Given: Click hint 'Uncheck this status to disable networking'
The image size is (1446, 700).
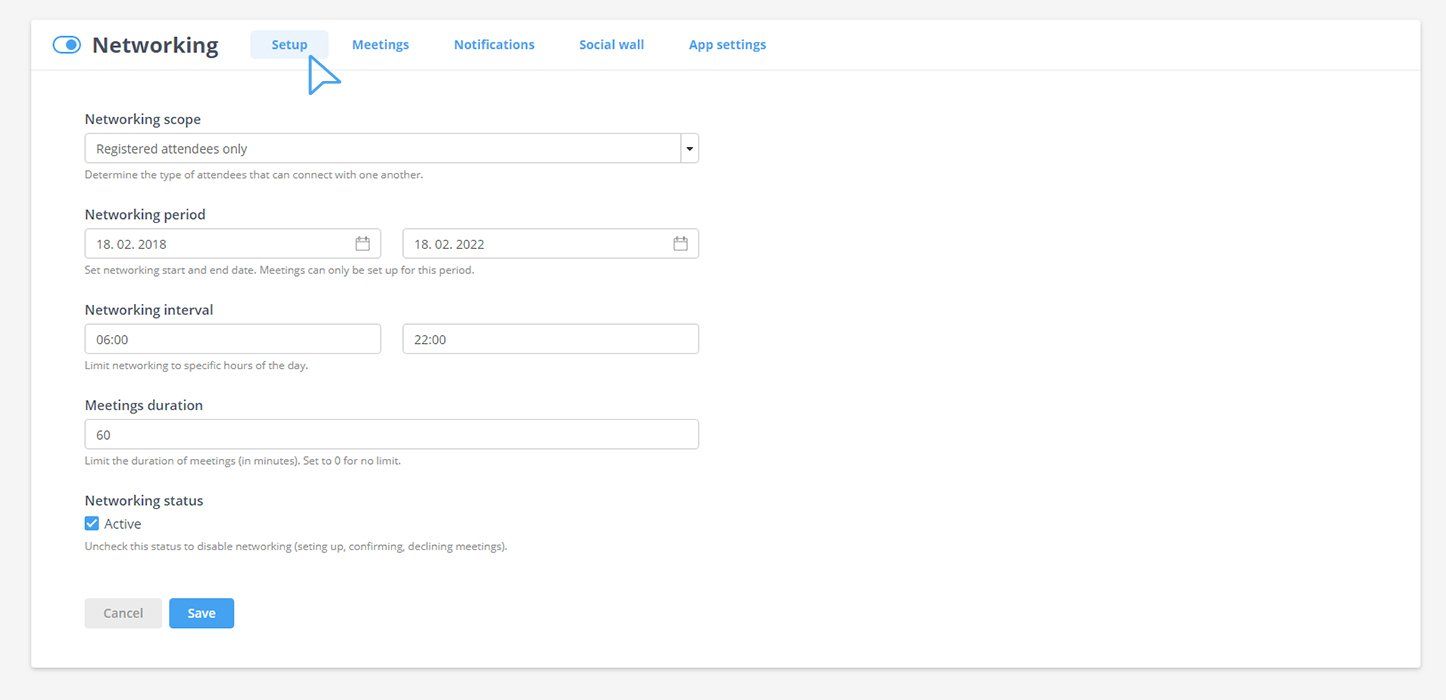Looking at the screenshot, I should point(296,547).
